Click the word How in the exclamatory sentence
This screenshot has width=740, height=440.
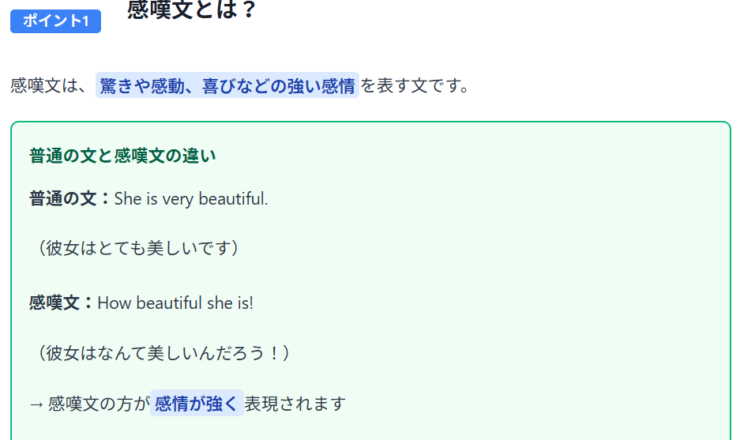(114, 302)
